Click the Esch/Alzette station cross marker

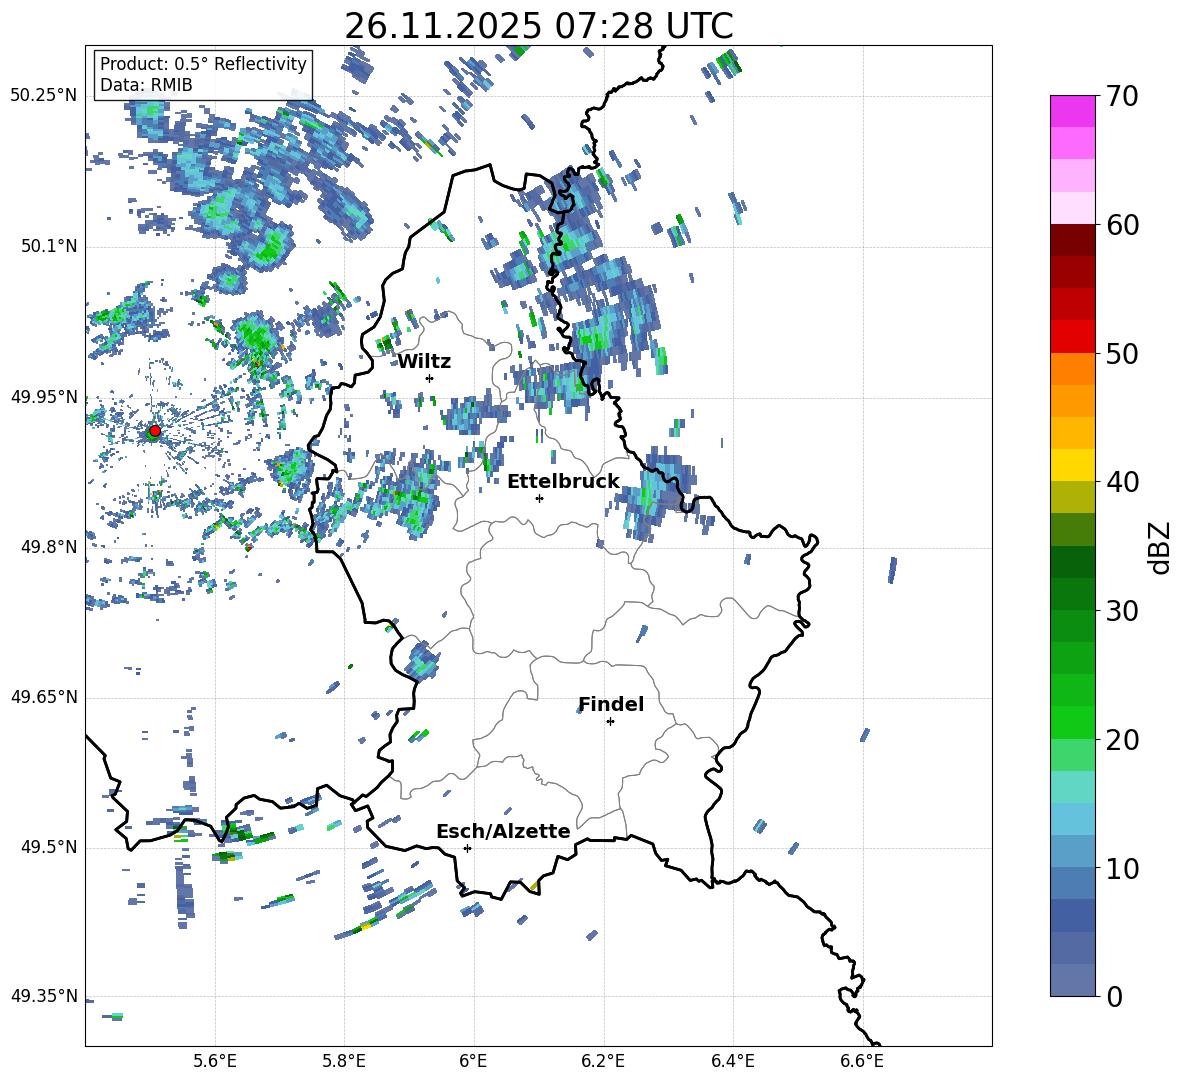point(467,848)
